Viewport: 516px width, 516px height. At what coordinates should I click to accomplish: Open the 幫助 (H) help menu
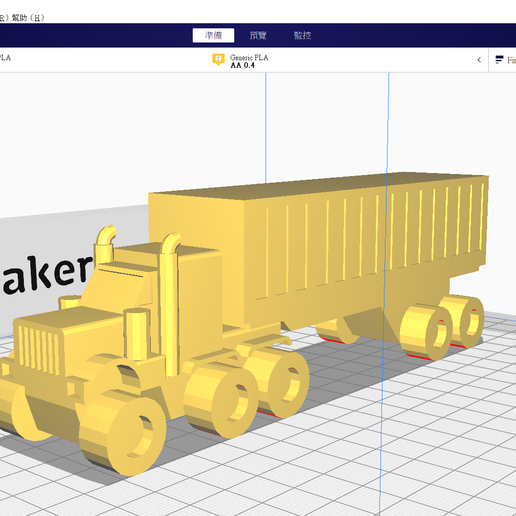point(28,18)
